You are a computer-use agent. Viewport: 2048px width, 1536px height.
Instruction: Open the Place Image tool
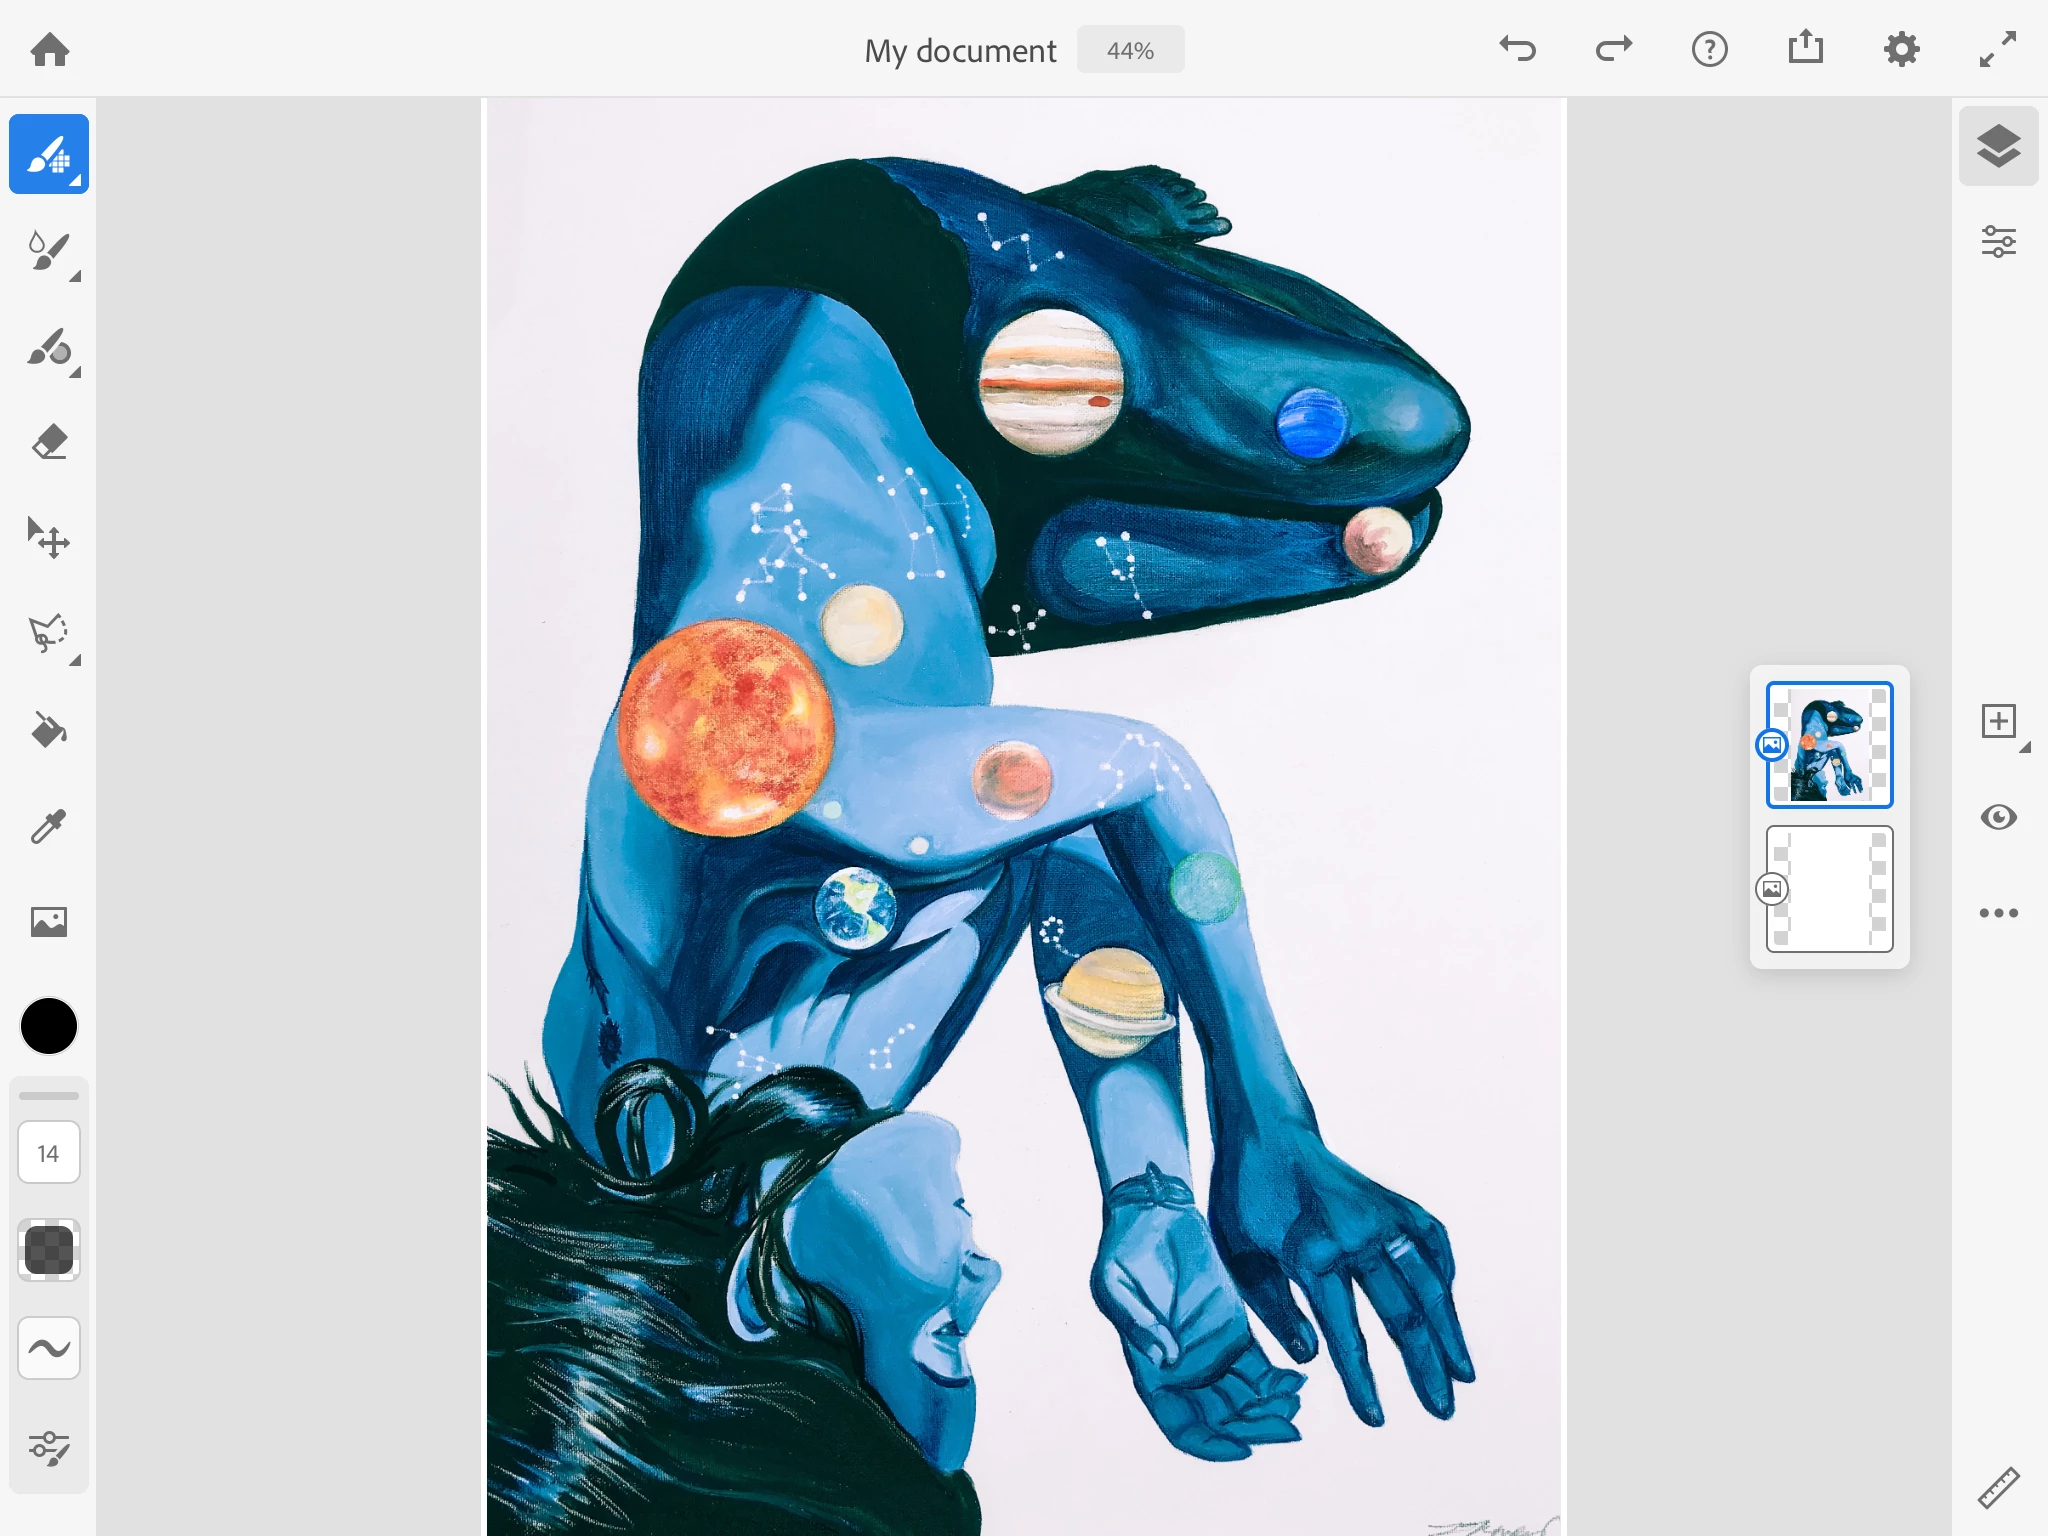48,922
